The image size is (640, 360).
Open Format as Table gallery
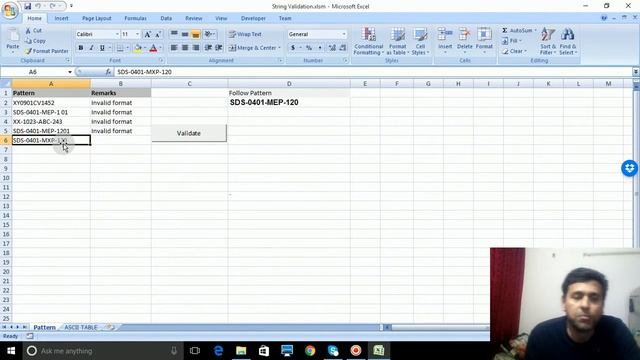tap(397, 41)
